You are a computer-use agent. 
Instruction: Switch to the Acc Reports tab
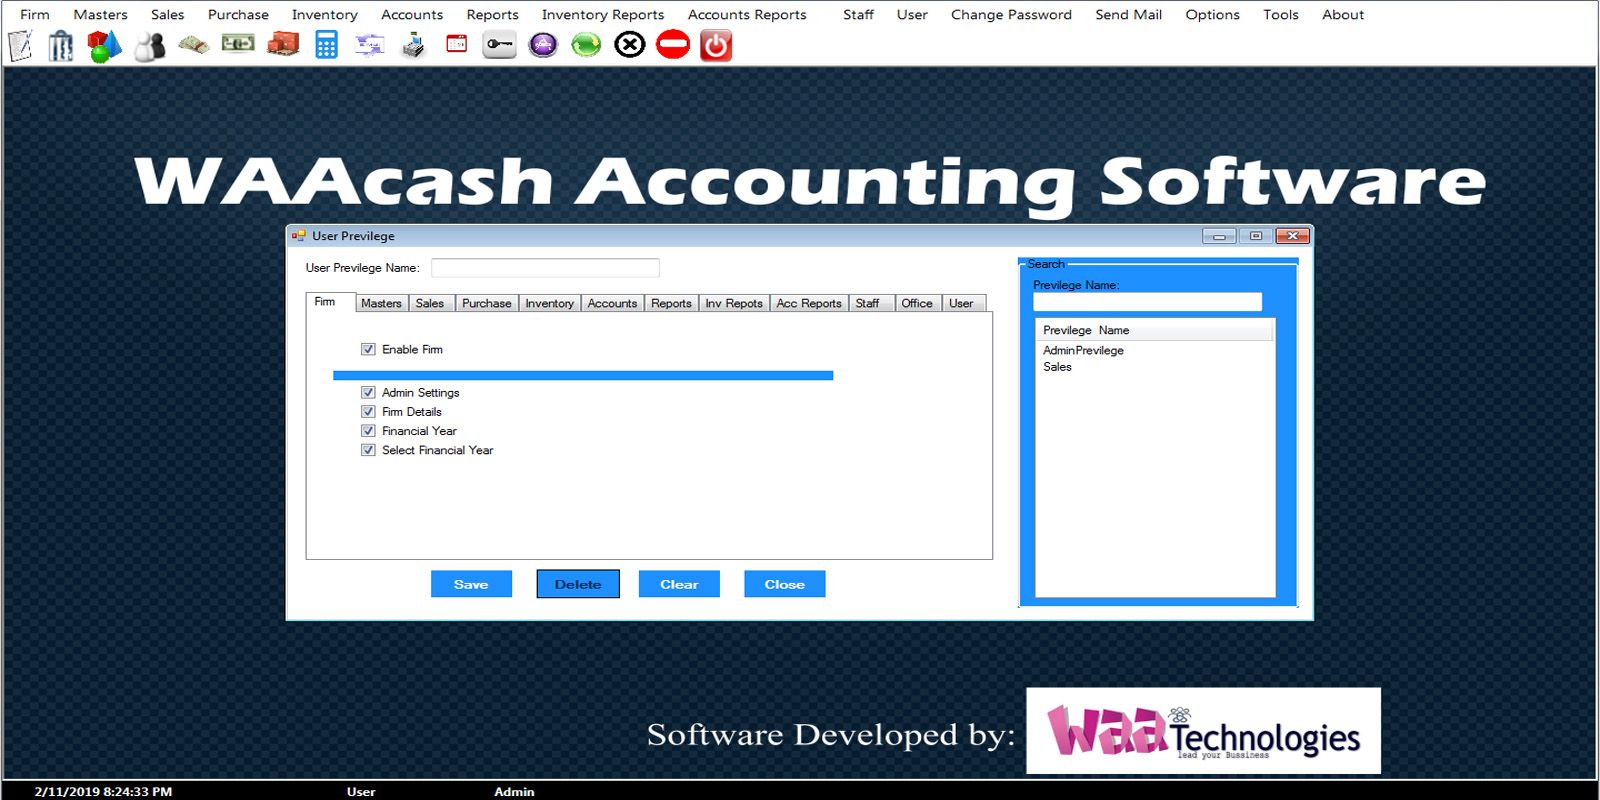tap(809, 303)
